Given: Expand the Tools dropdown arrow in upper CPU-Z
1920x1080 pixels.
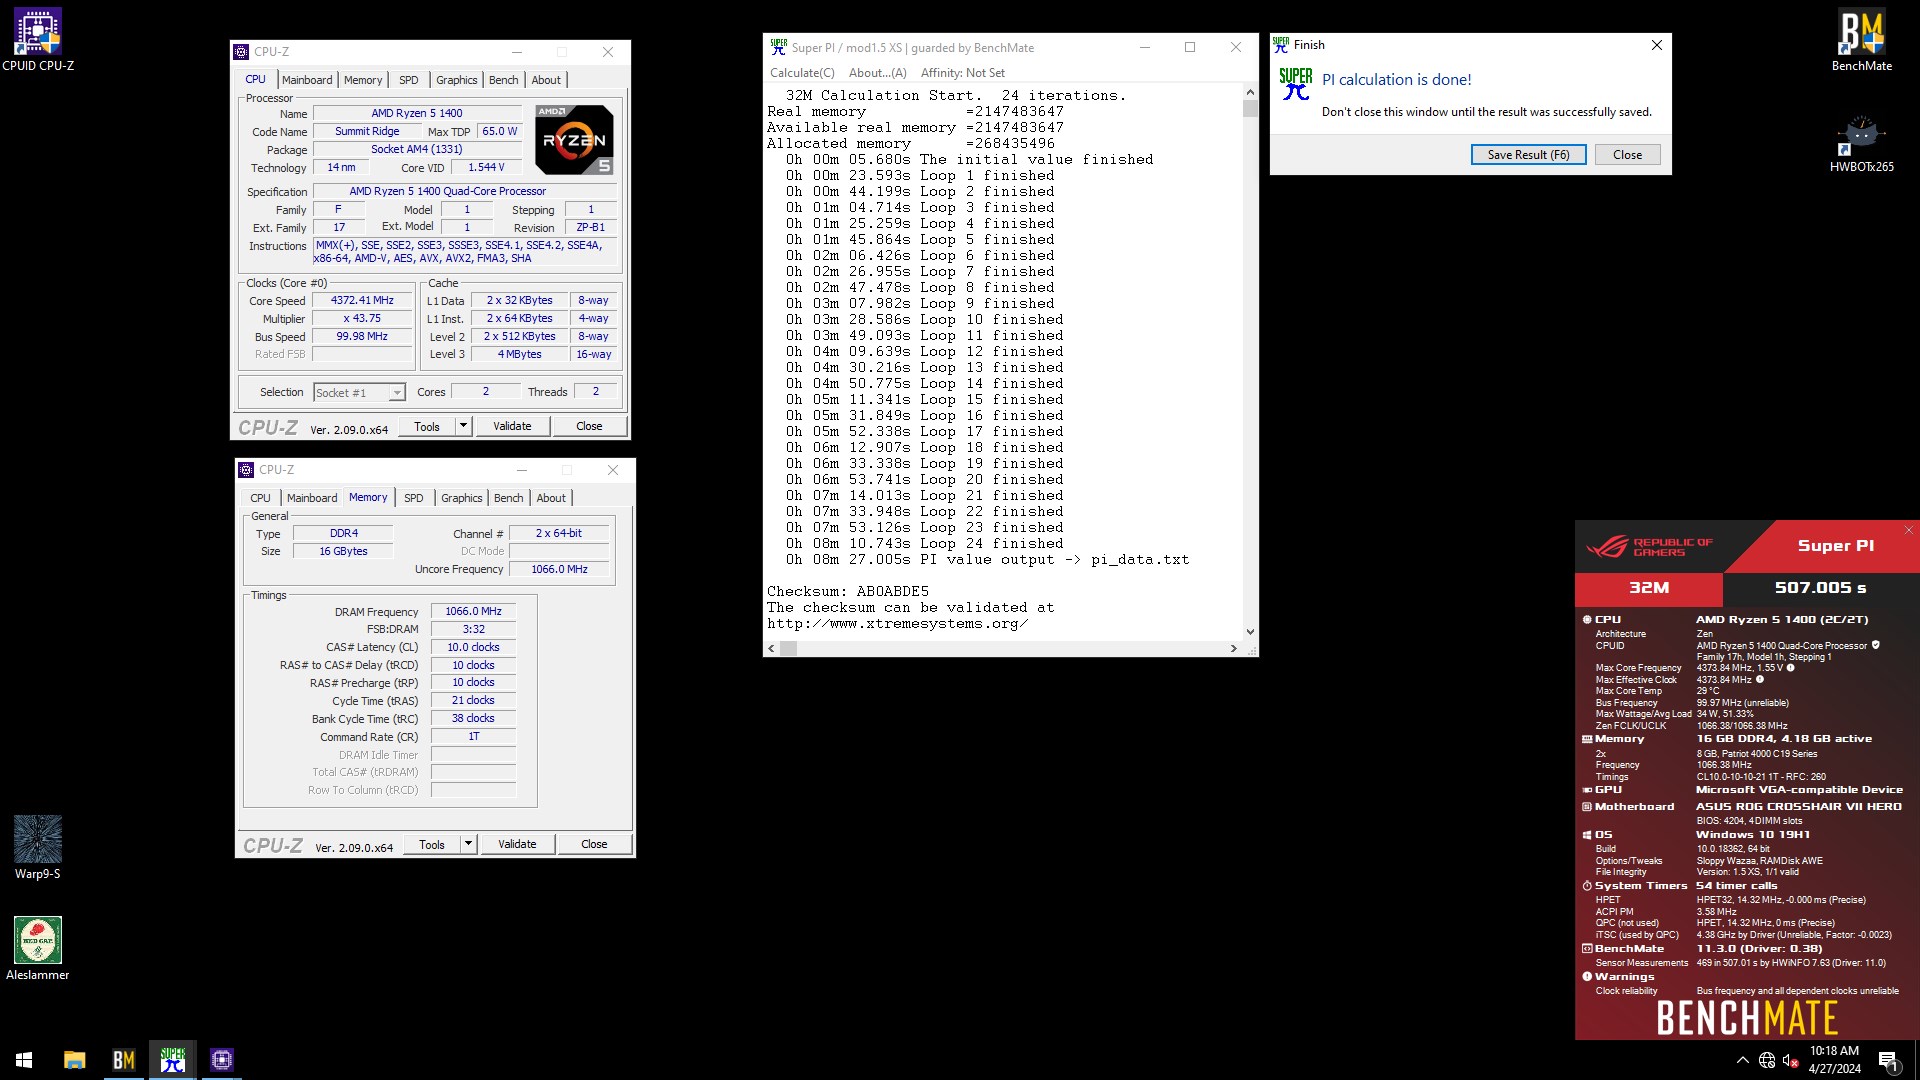Looking at the screenshot, I should [463, 426].
